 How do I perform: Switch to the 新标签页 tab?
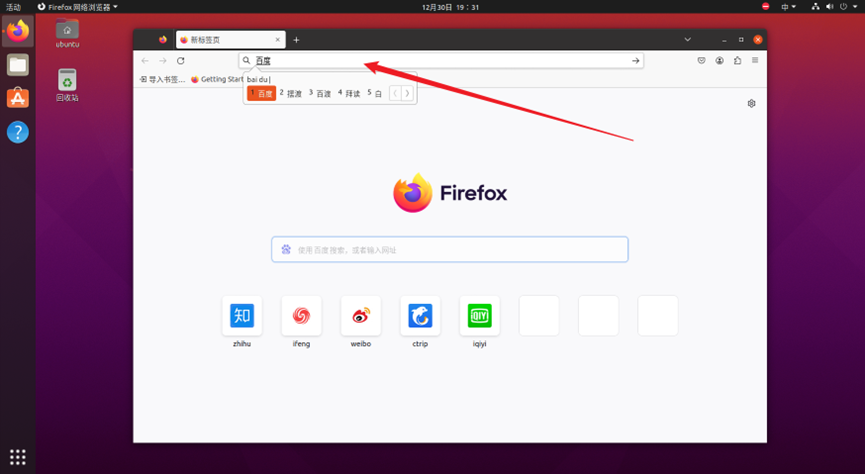coord(231,40)
